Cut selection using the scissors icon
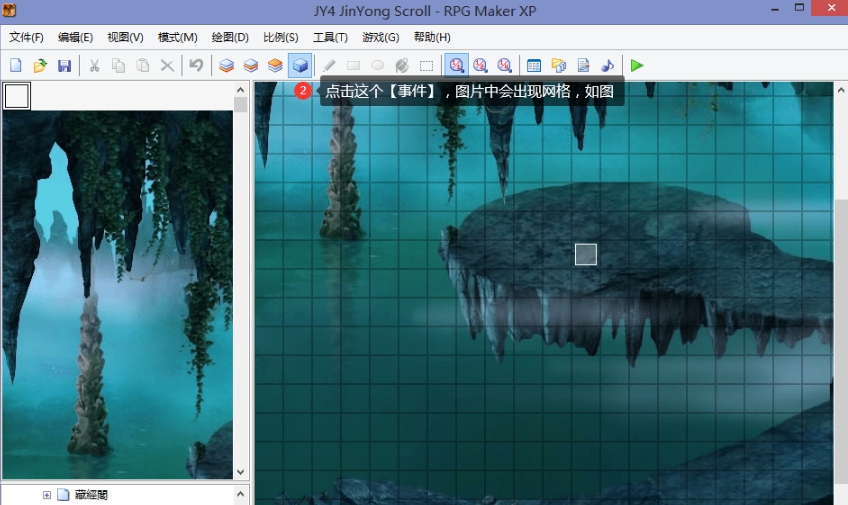 coord(94,65)
